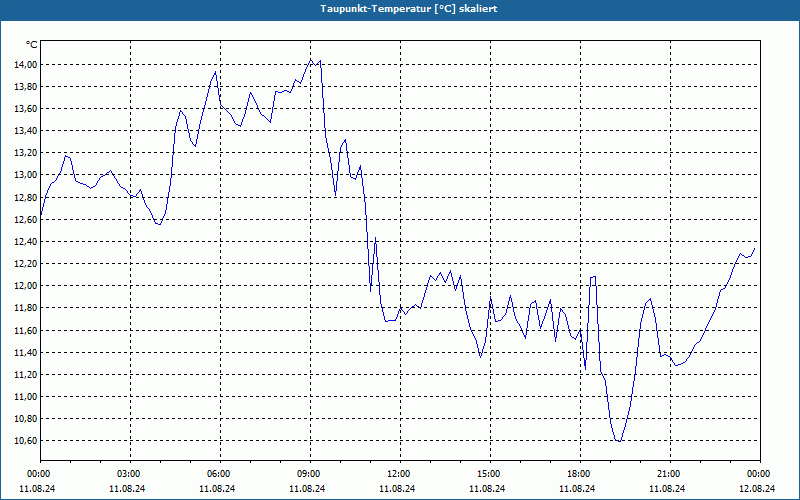This screenshot has height=500, width=800.
Task: Click the 11.08.24 date under 21:00
Action: pos(667,488)
